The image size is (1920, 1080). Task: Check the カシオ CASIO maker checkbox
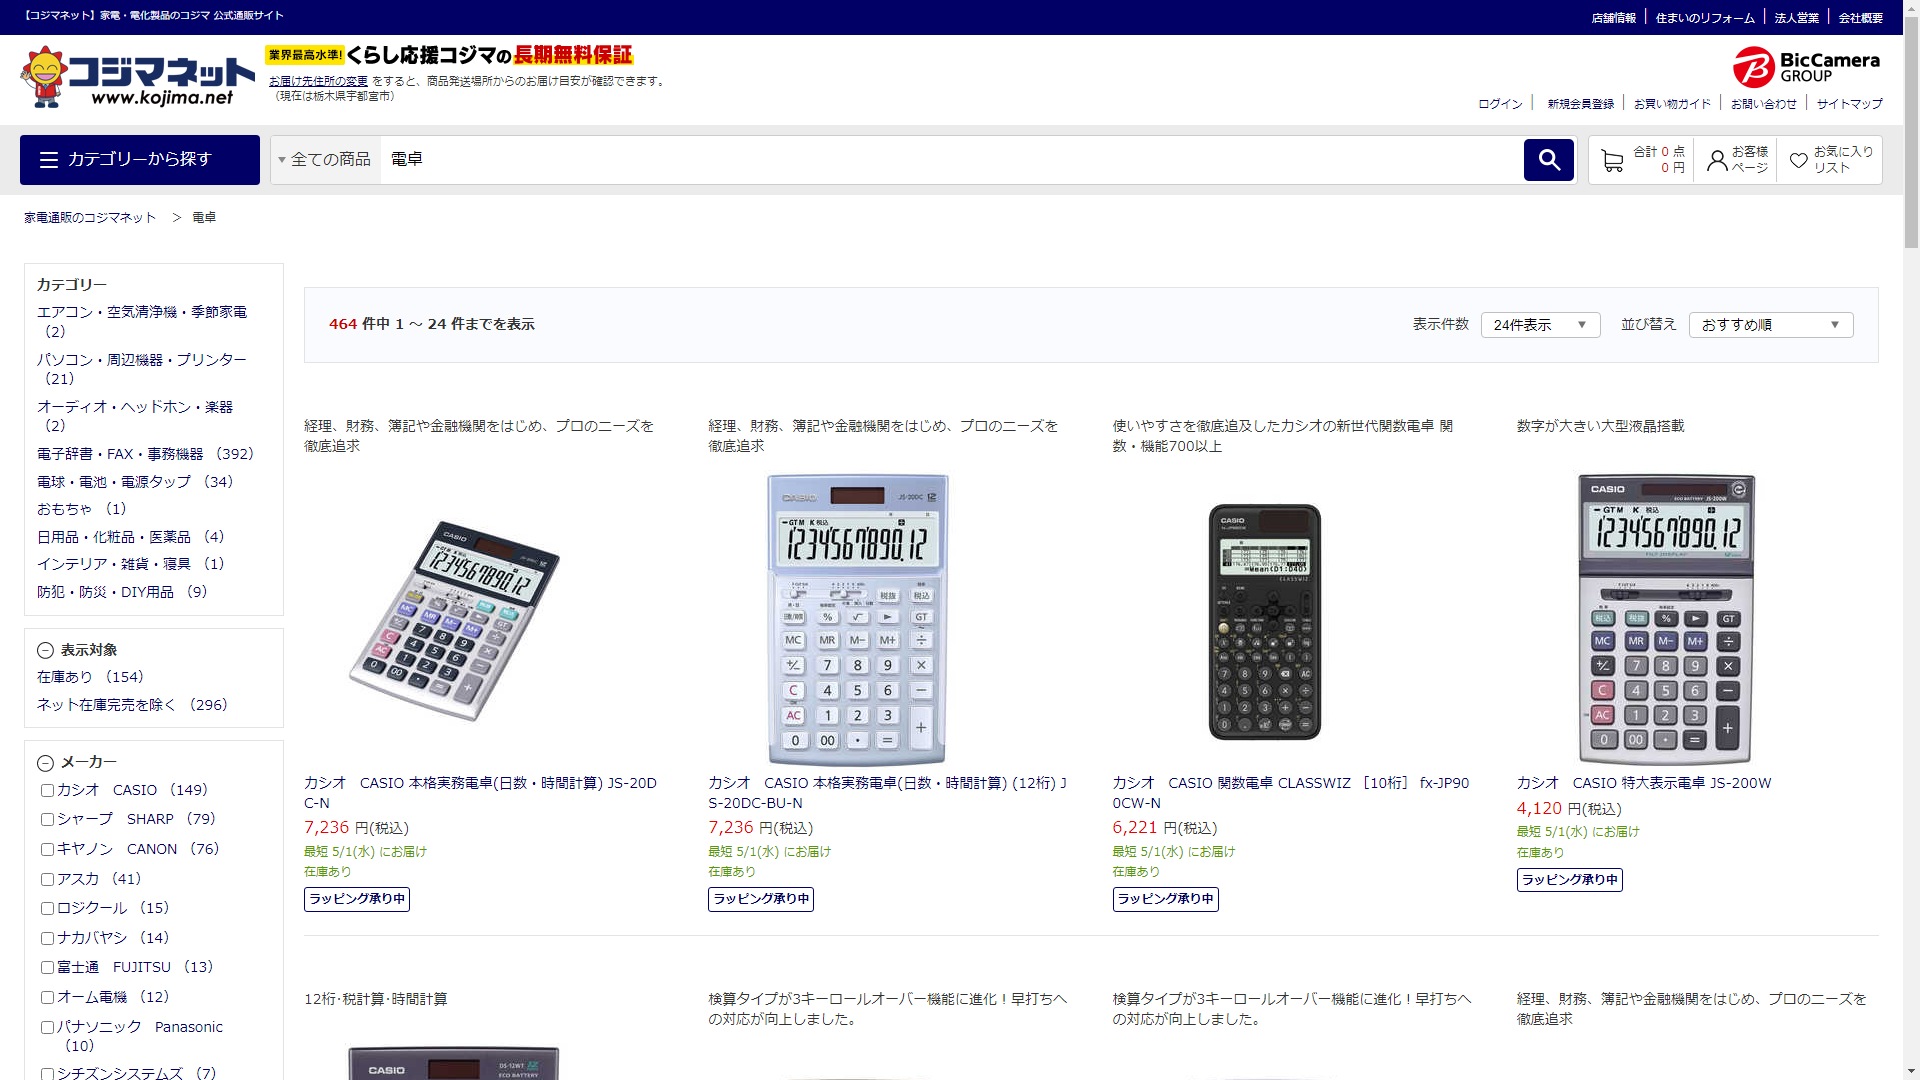47,790
